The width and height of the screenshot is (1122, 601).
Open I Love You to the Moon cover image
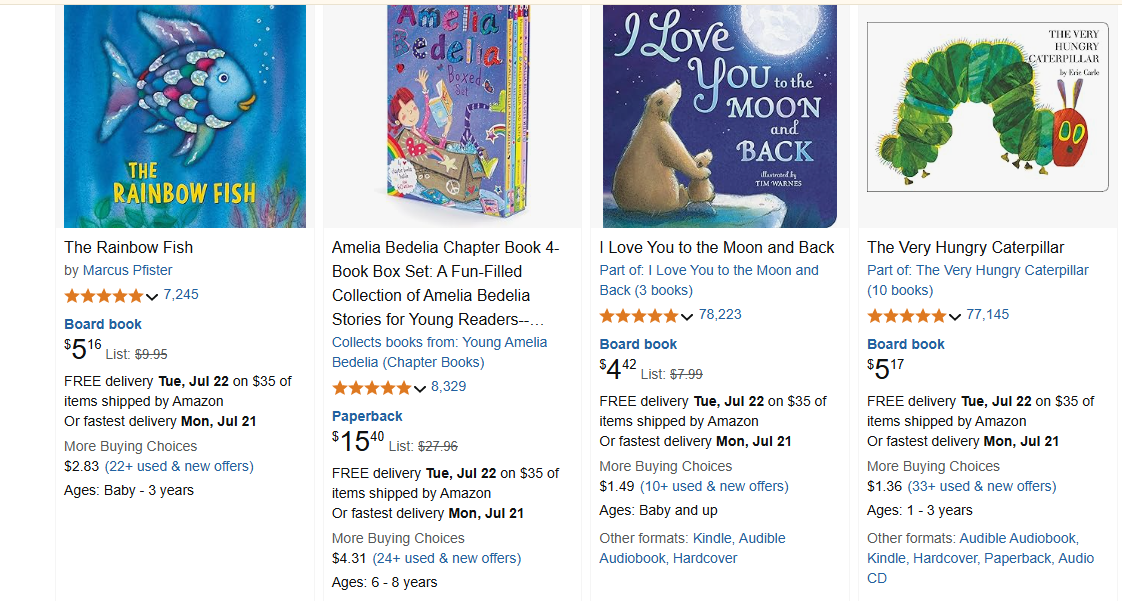coord(720,116)
